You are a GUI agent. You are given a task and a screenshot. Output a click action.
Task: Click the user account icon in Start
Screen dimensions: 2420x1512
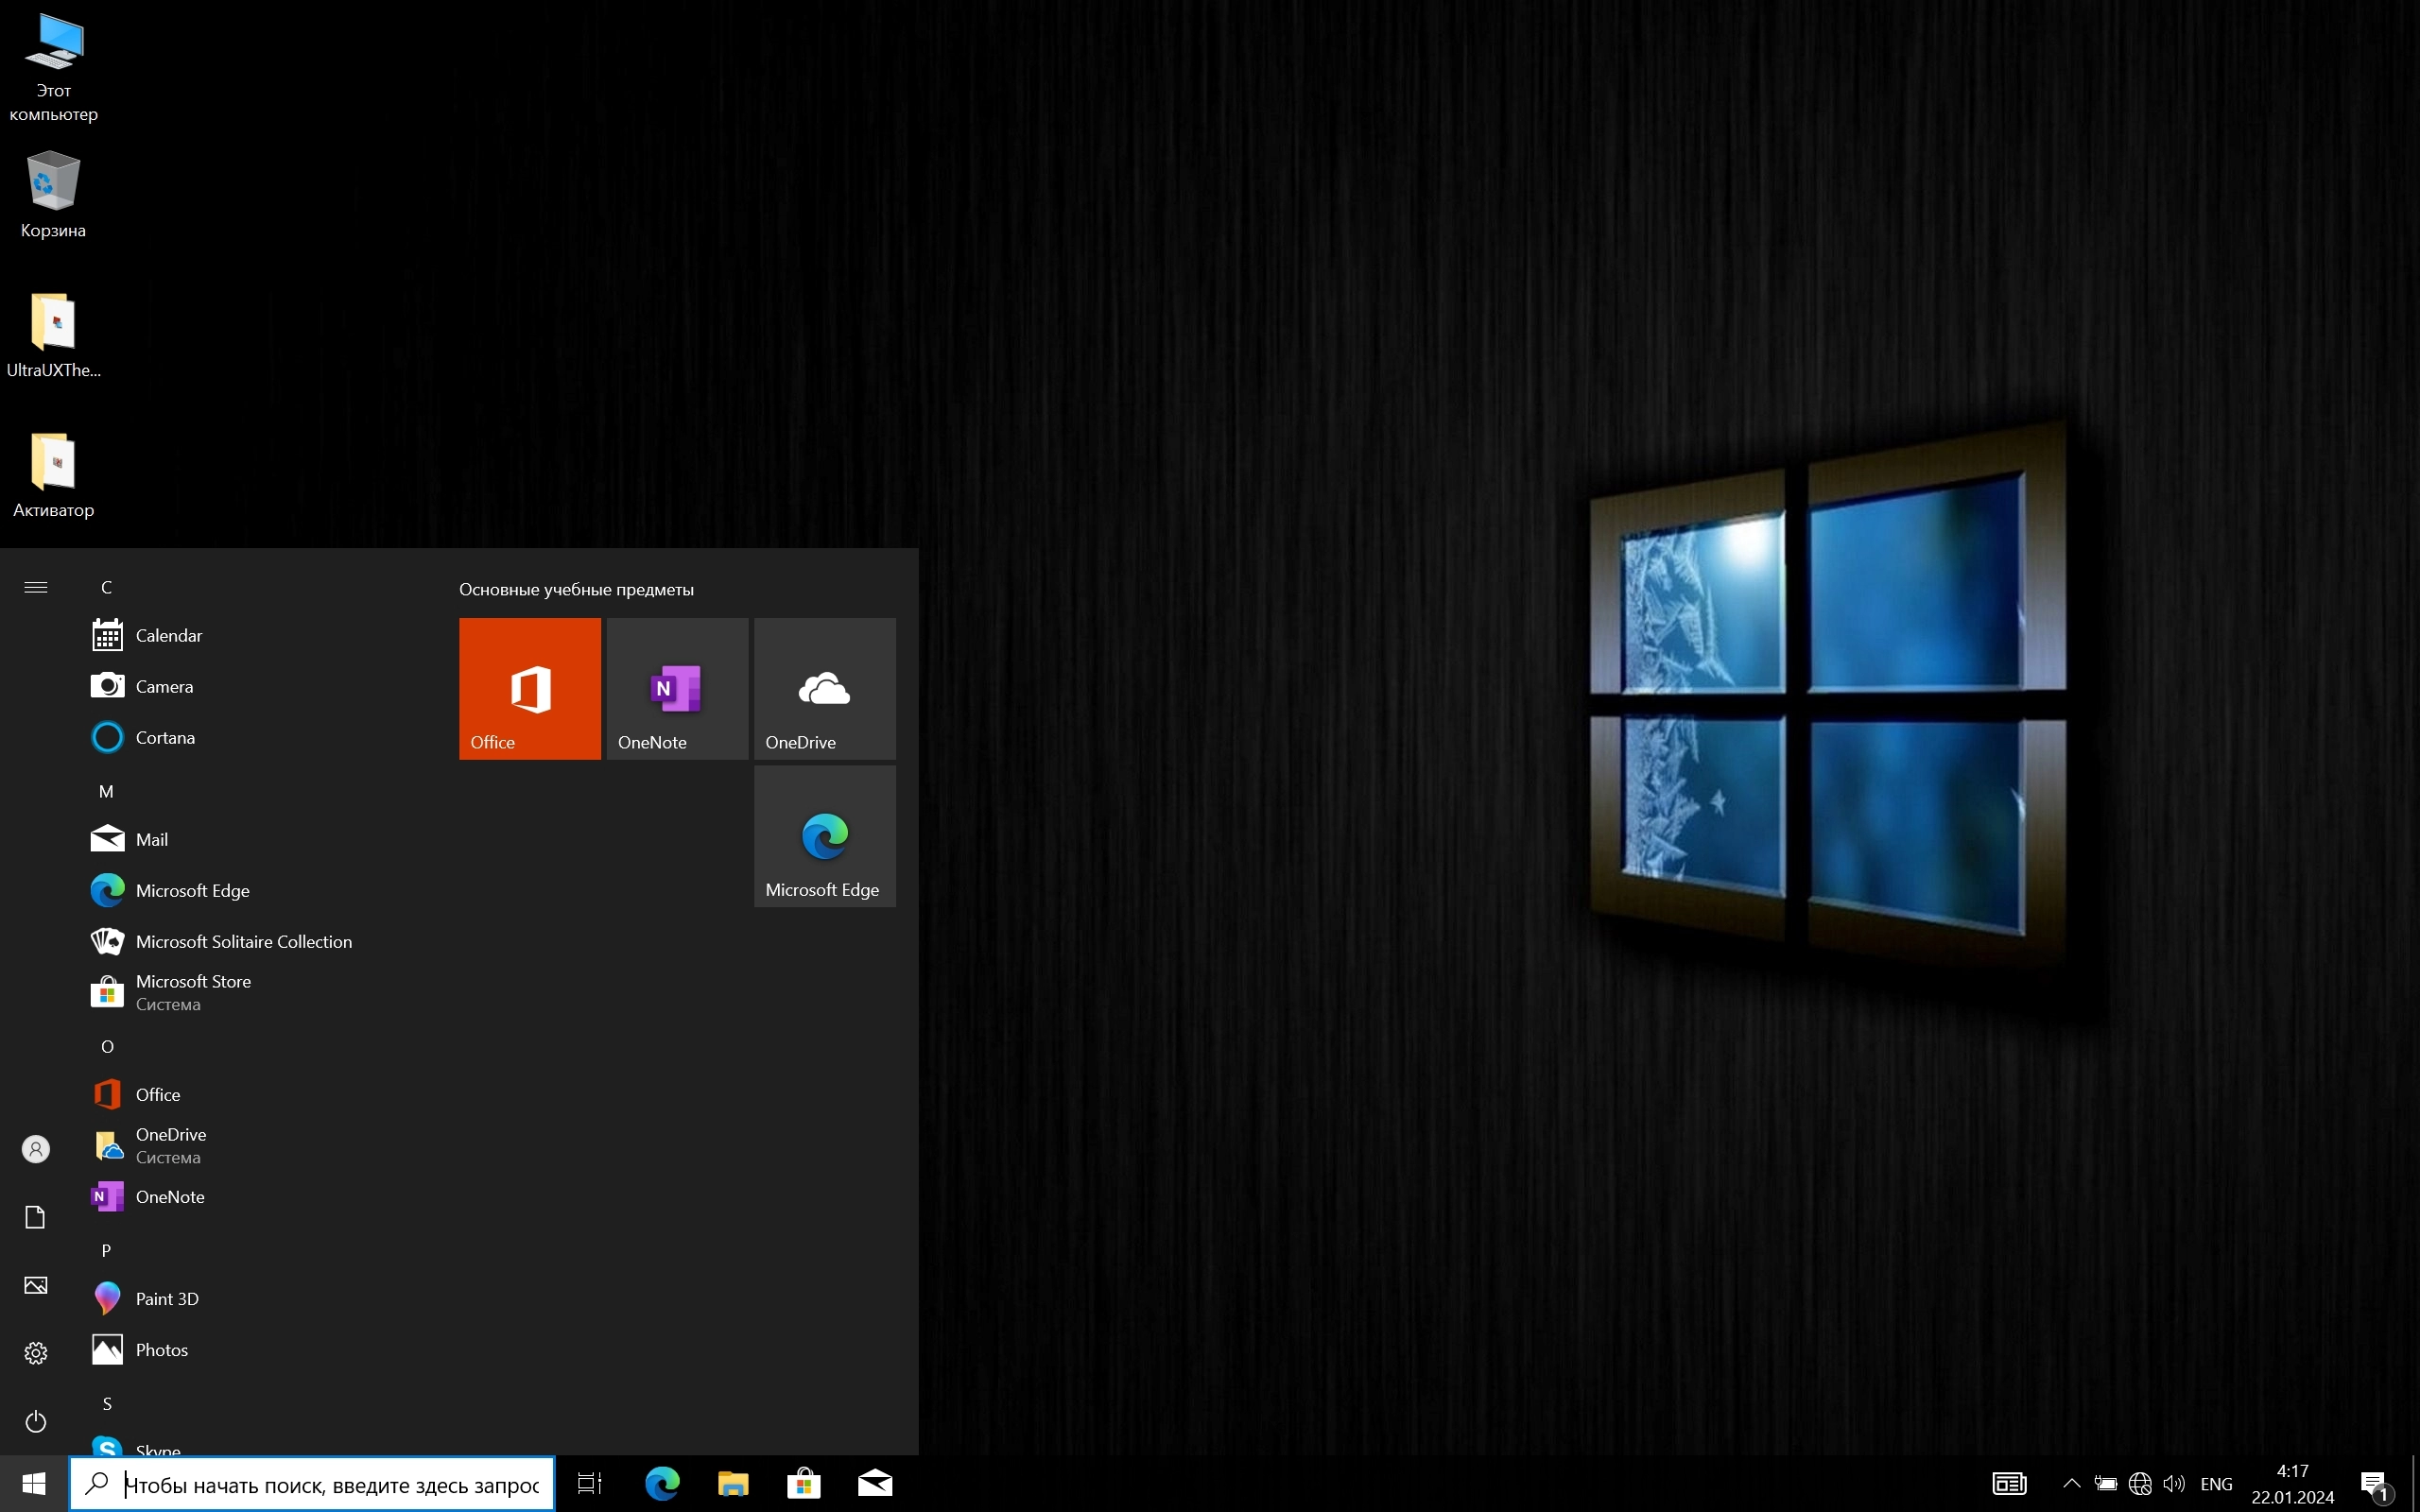click(x=36, y=1149)
